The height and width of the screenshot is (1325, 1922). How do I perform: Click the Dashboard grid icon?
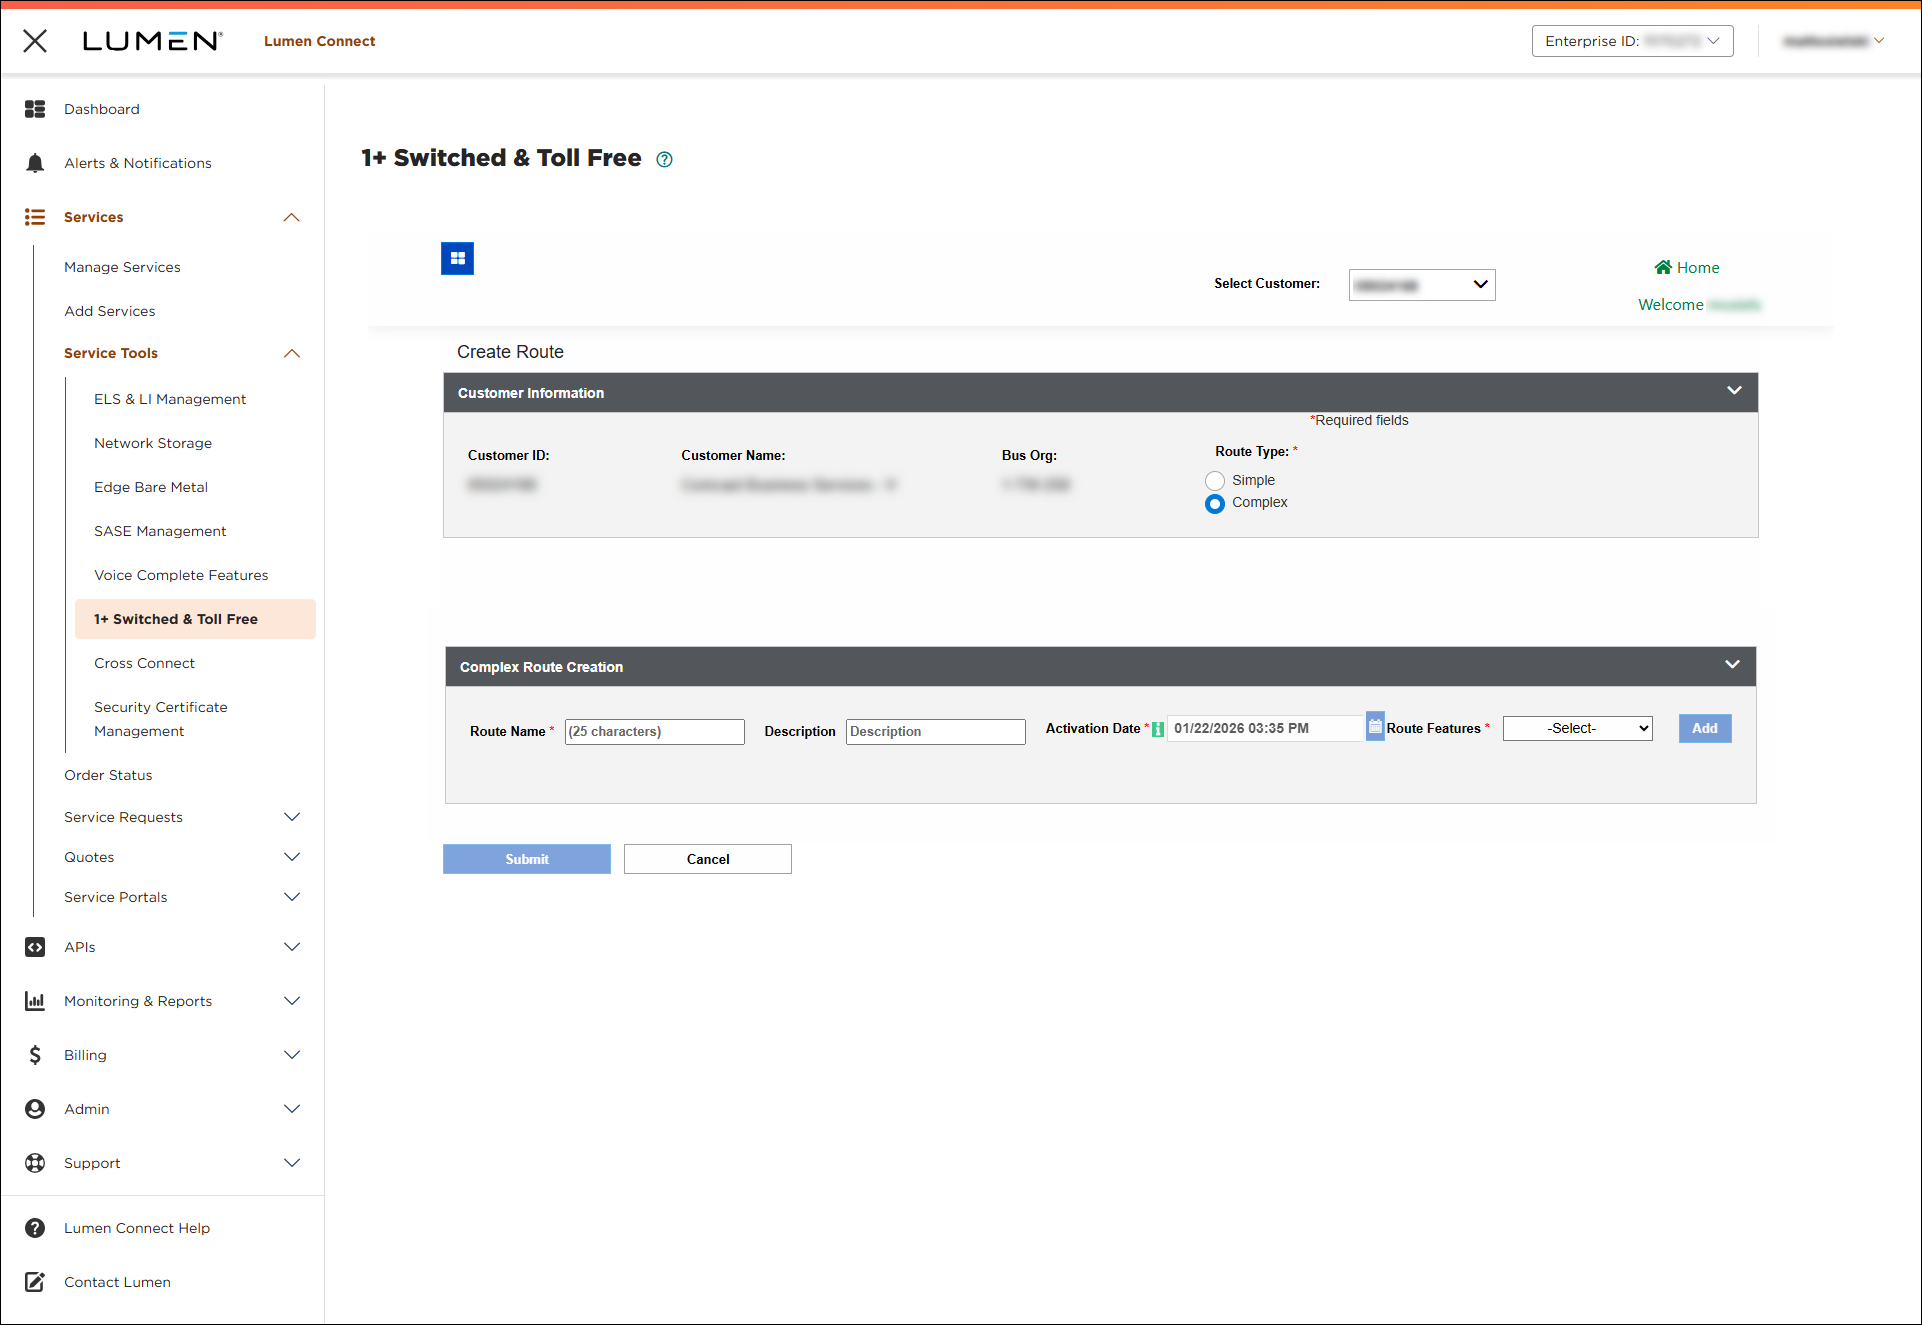pos(35,109)
